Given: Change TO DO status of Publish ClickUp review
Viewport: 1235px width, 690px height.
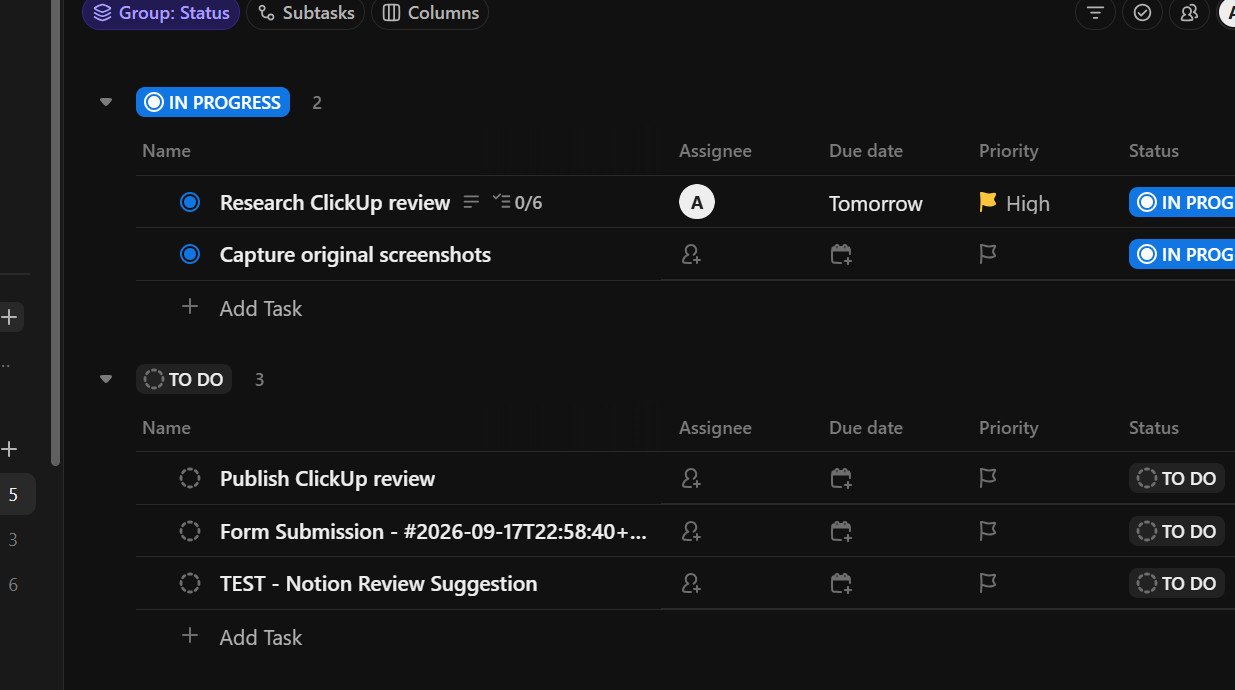Looking at the screenshot, I should click(1177, 478).
